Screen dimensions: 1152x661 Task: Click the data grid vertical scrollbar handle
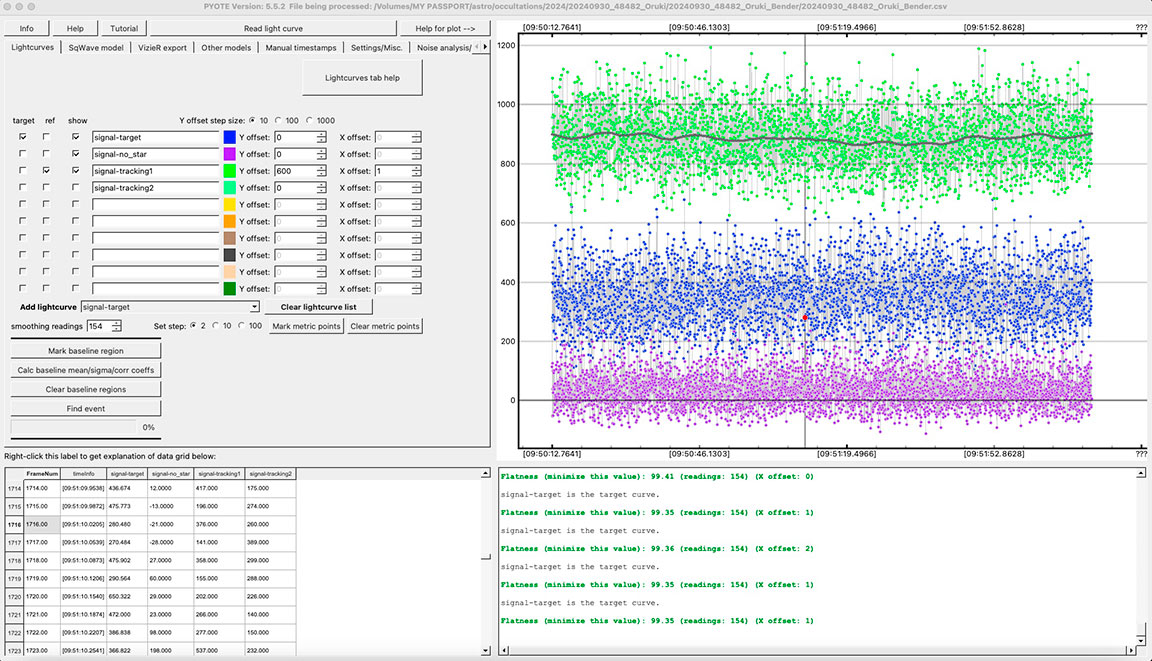486,557
